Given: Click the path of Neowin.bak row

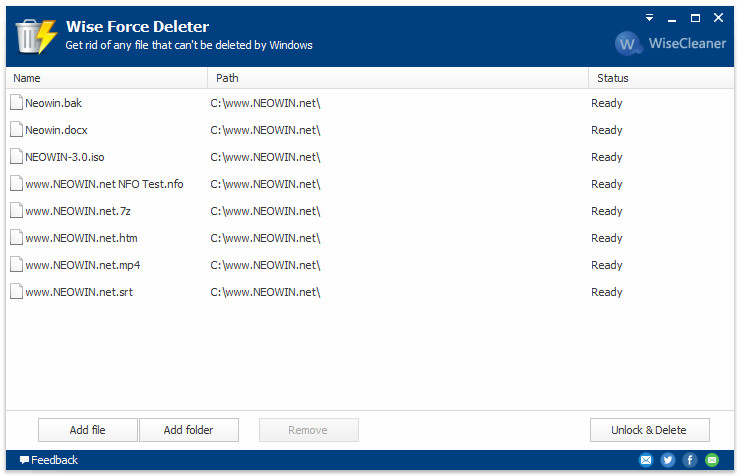Looking at the screenshot, I should (265, 103).
